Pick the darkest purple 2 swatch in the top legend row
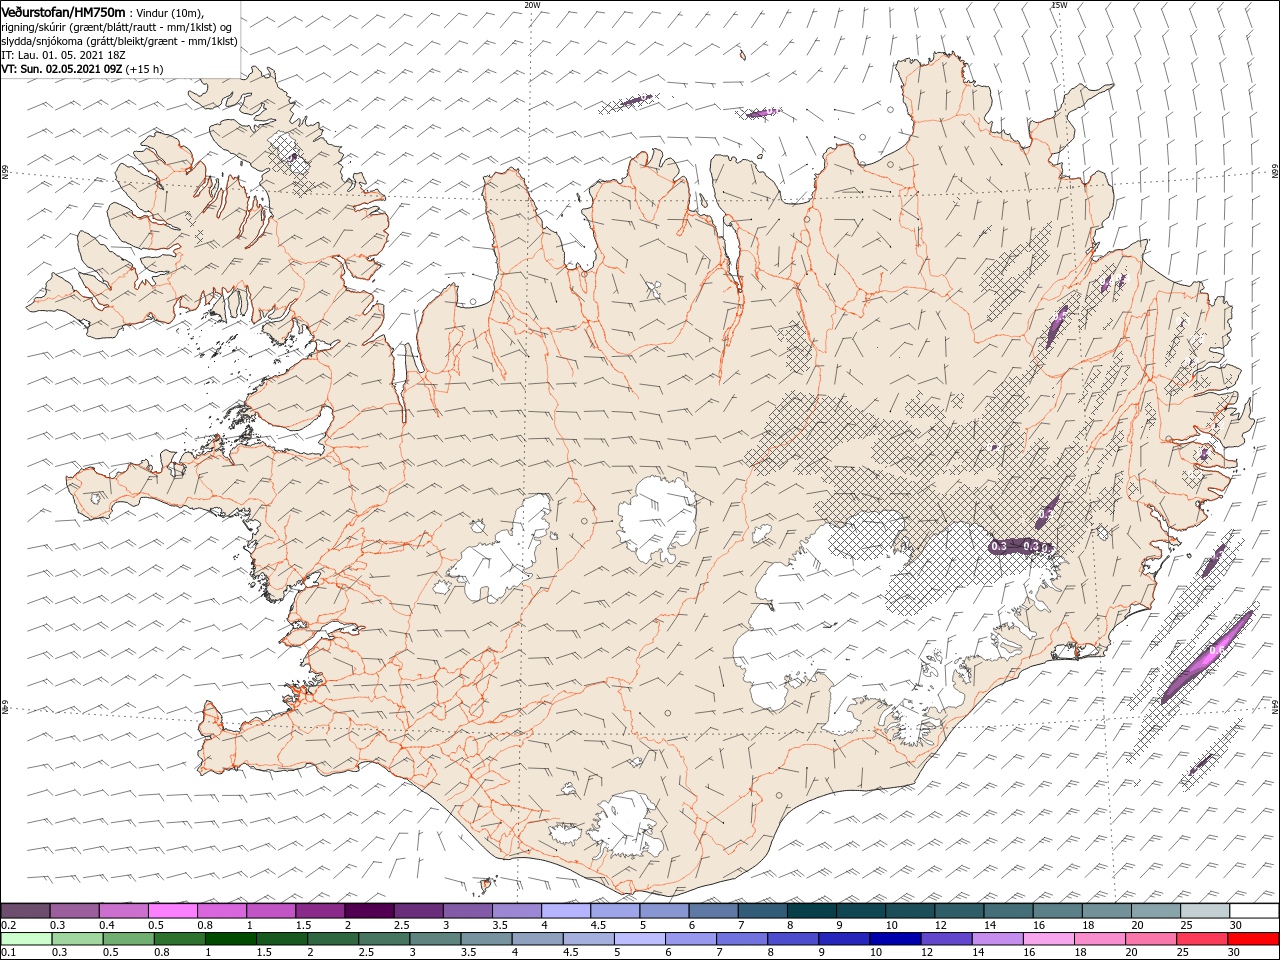Viewport: 1280px width, 960px height. pyautogui.click(x=369, y=911)
